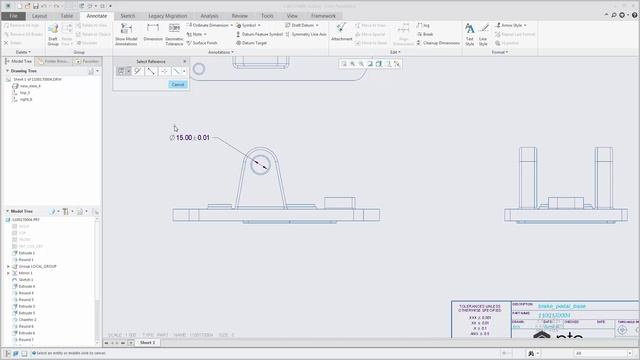Open the Help icon at top right
640x360 pixels.
[x=635, y=15]
